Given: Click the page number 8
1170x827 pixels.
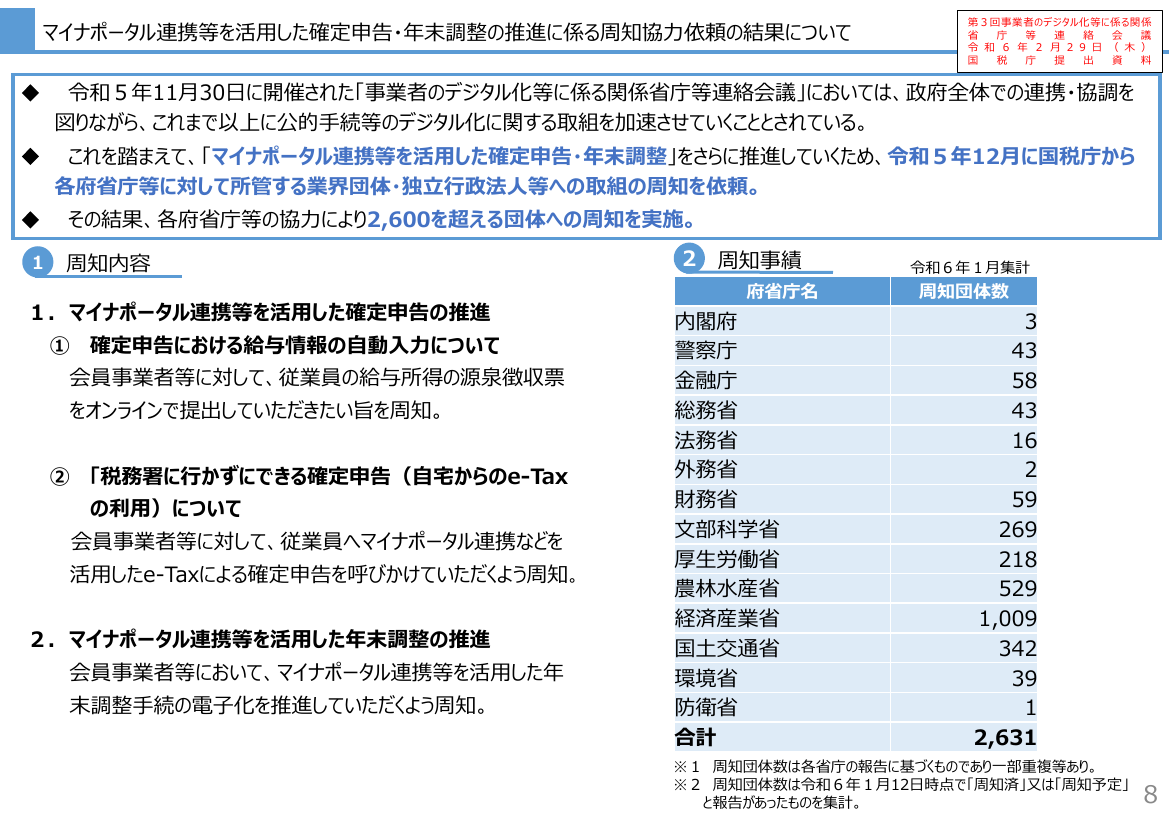Looking at the screenshot, I should [1151, 793].
